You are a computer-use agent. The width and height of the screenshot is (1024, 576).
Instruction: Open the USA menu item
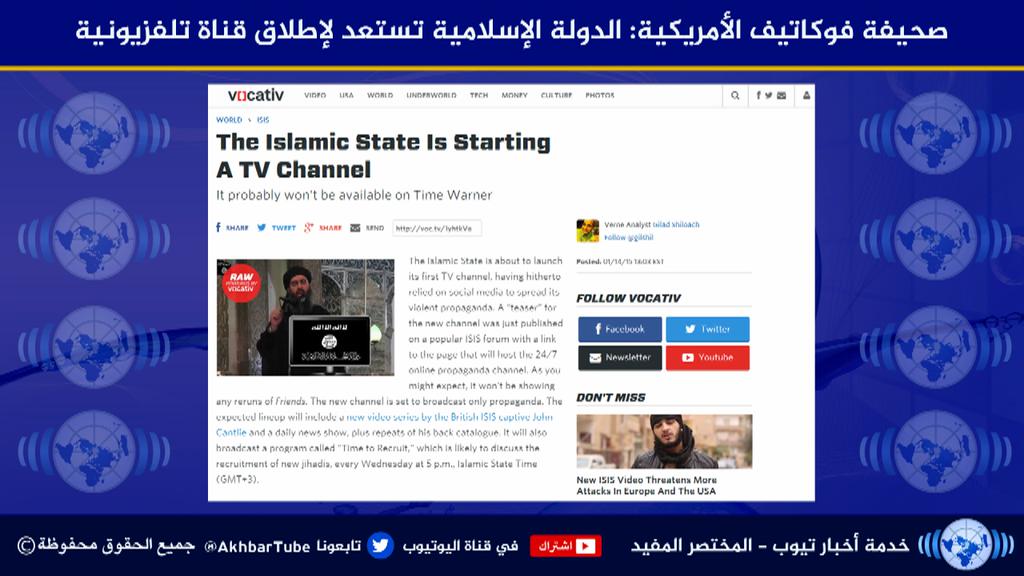click(x=346, y=95)
